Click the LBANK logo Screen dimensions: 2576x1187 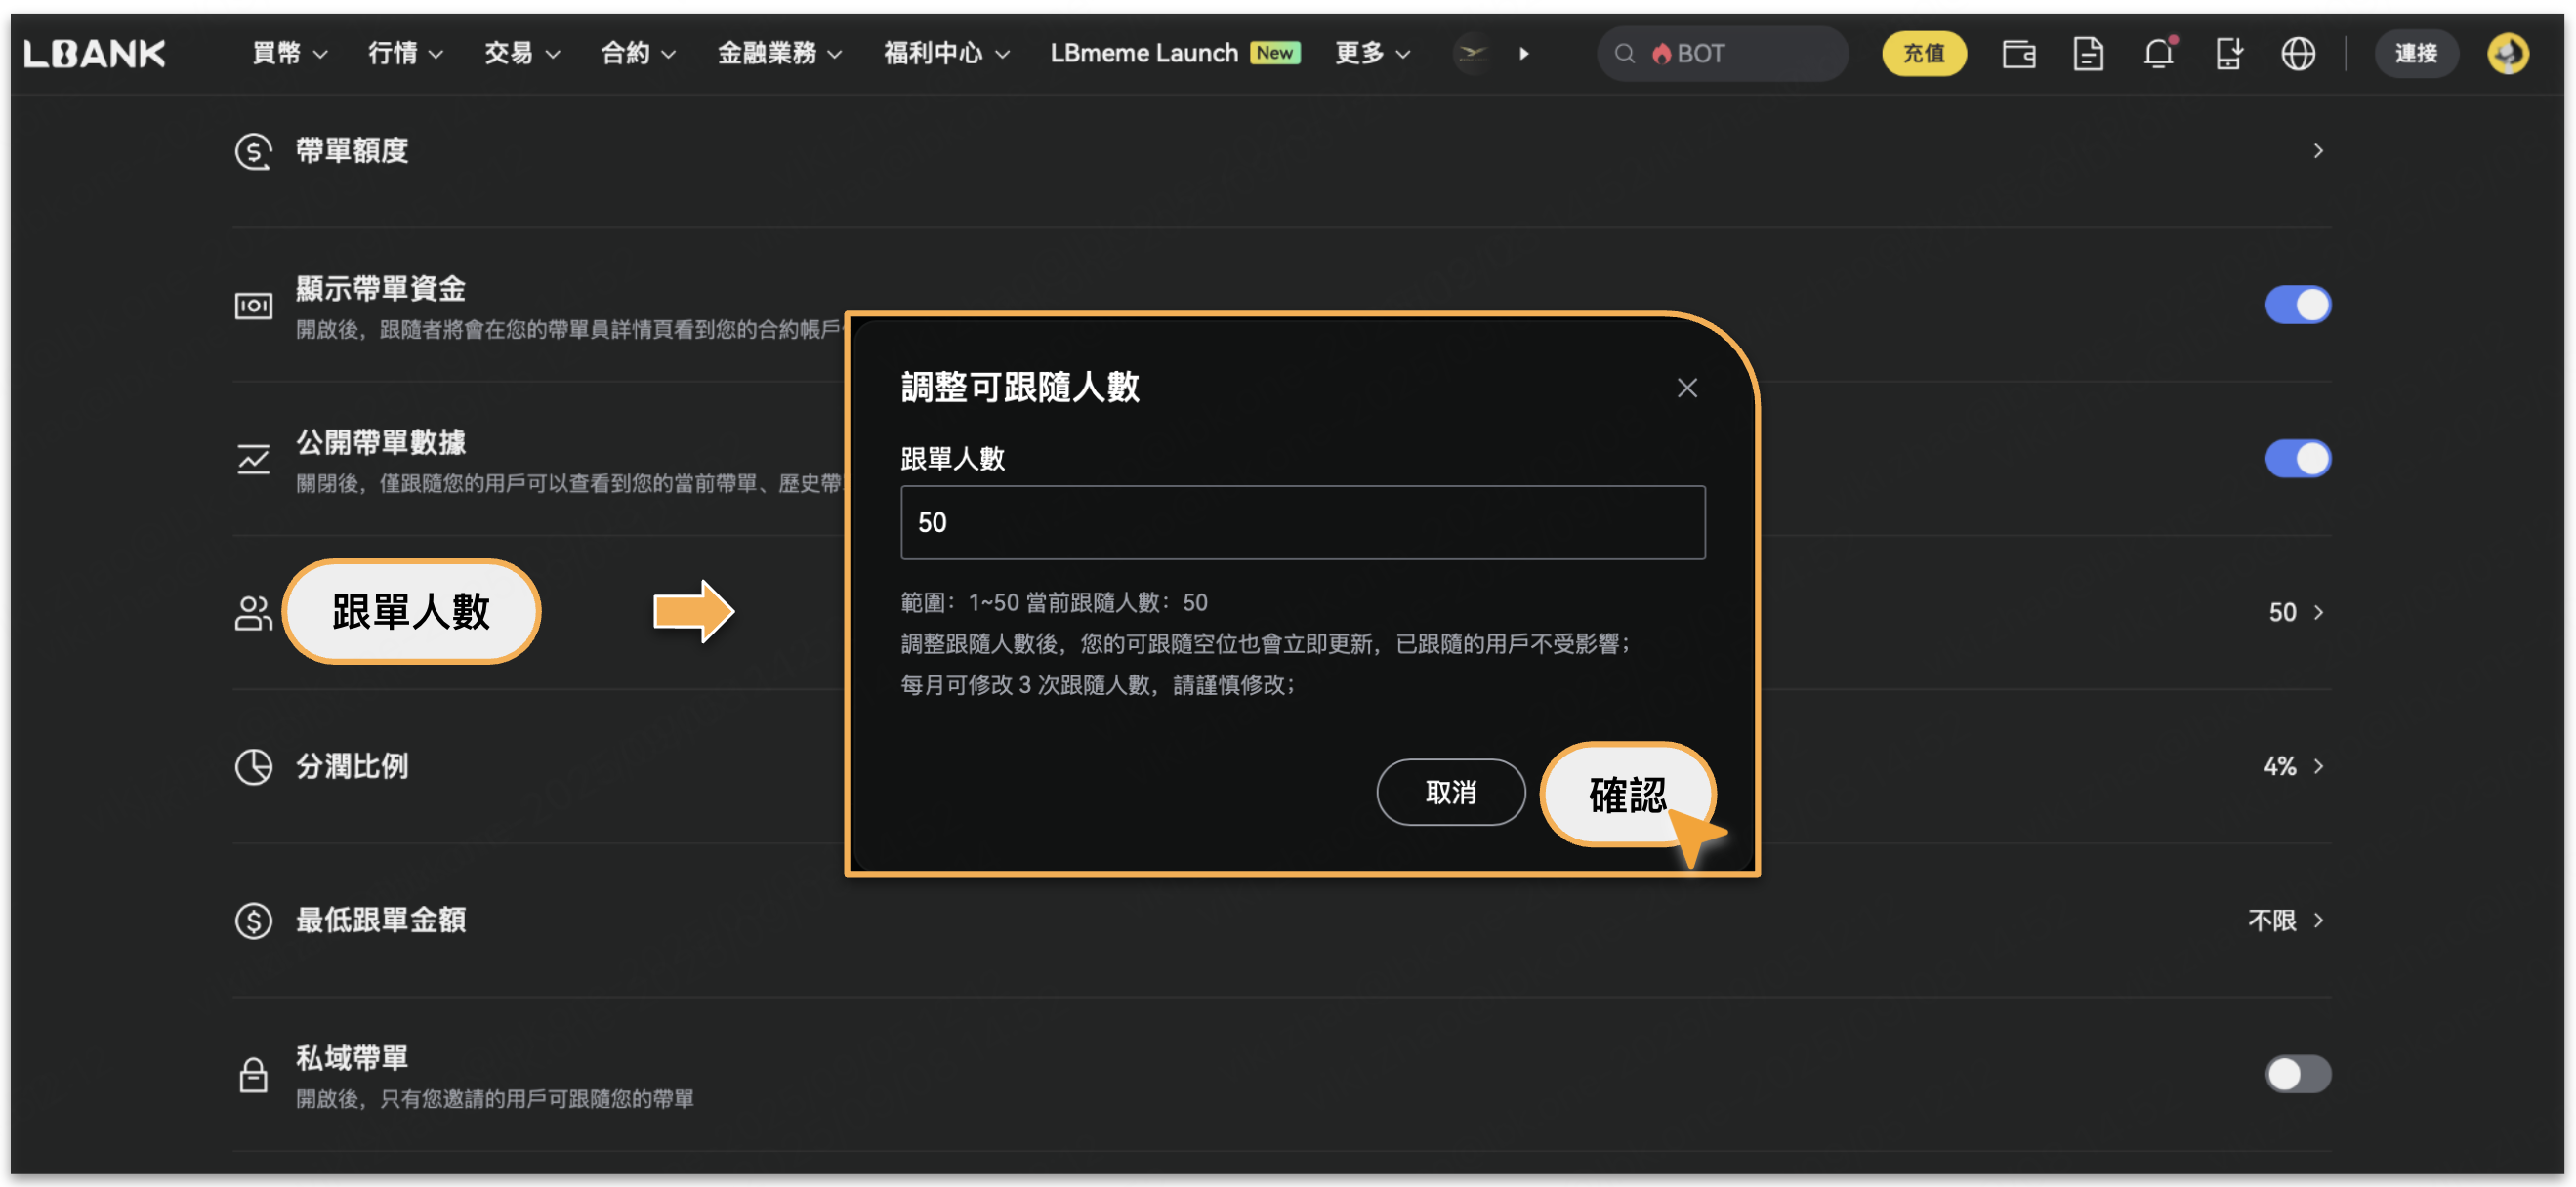[95, 53]
